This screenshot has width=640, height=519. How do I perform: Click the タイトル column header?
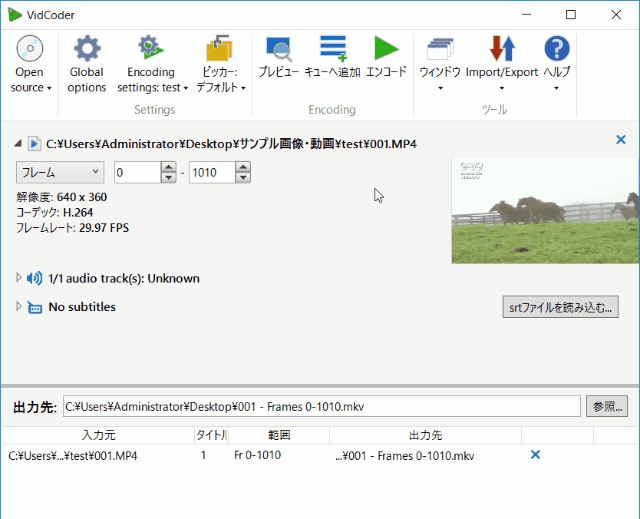211,435
